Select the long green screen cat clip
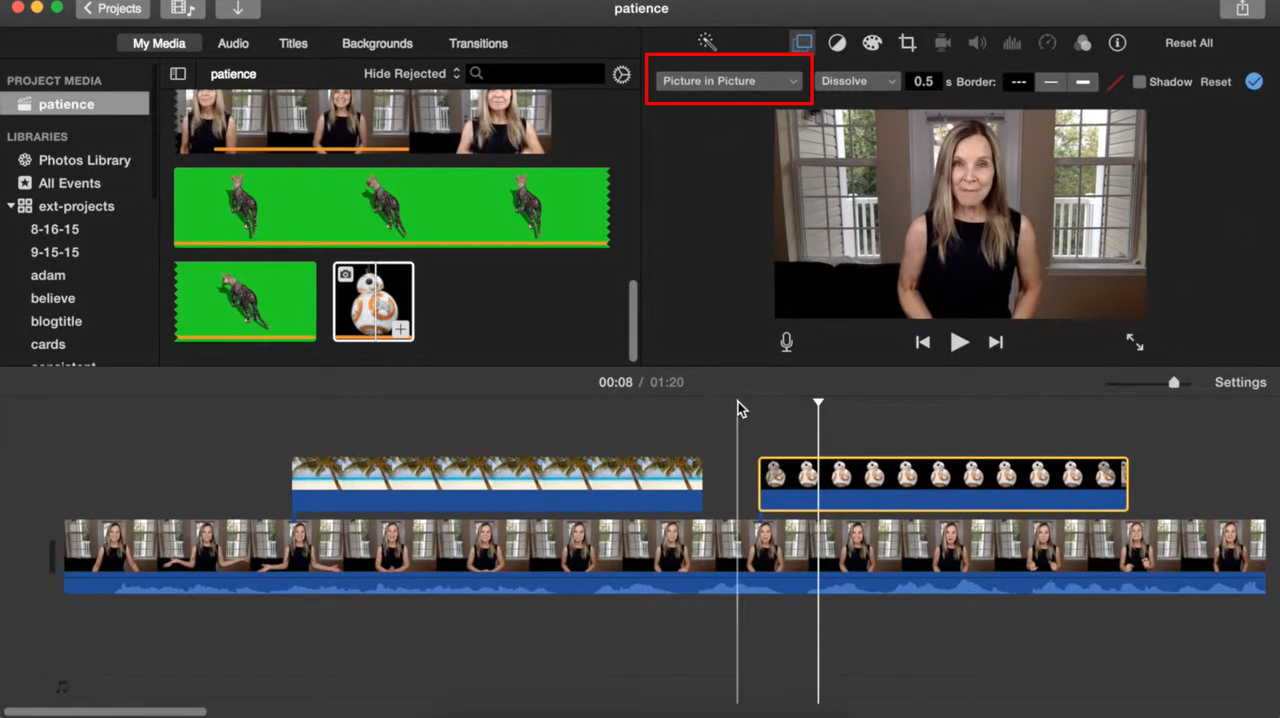This screenshot has width=1280, height=718. point(392,207)
